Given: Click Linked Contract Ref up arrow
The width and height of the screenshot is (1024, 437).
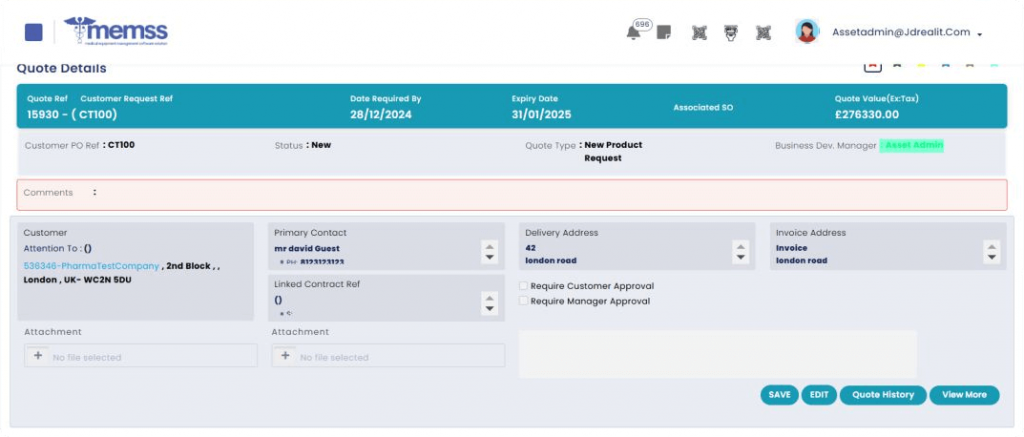Looking at the screenshot, I should coord(490,298).
